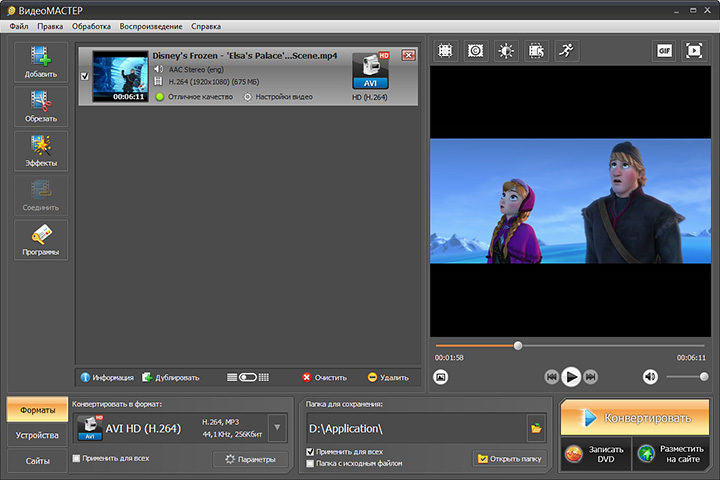This screenshot has height=480, width=720.
Task: Click the Соединить join videos icon
Action: tap(41, 196)
